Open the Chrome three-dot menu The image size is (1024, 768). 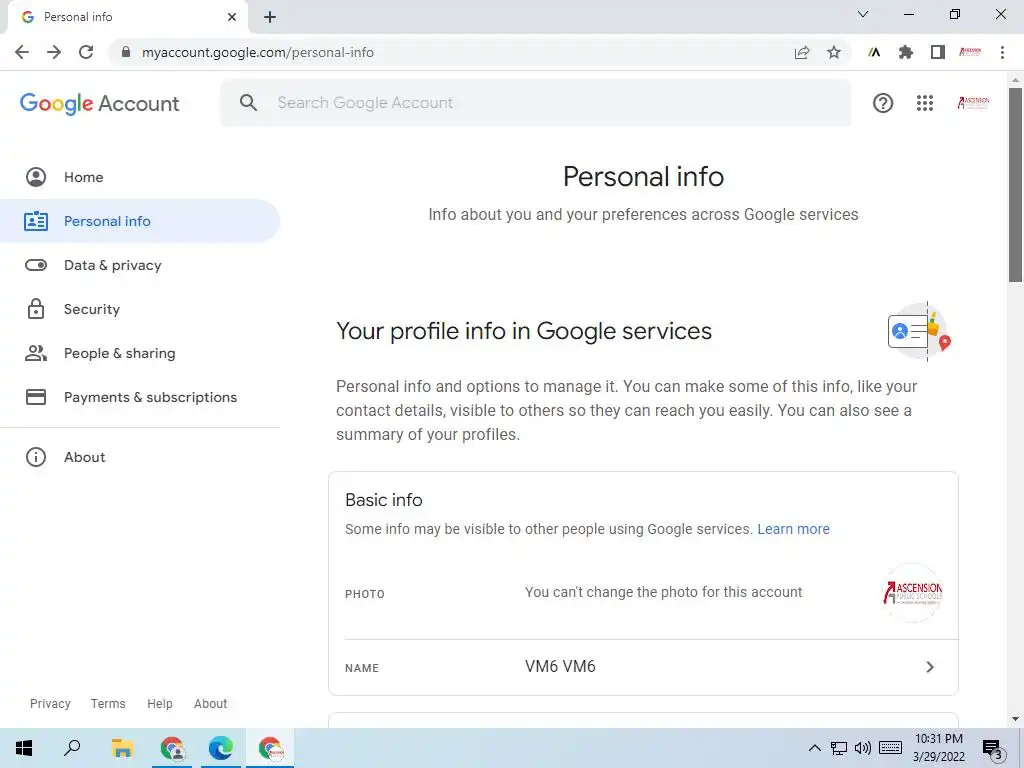1002,52
